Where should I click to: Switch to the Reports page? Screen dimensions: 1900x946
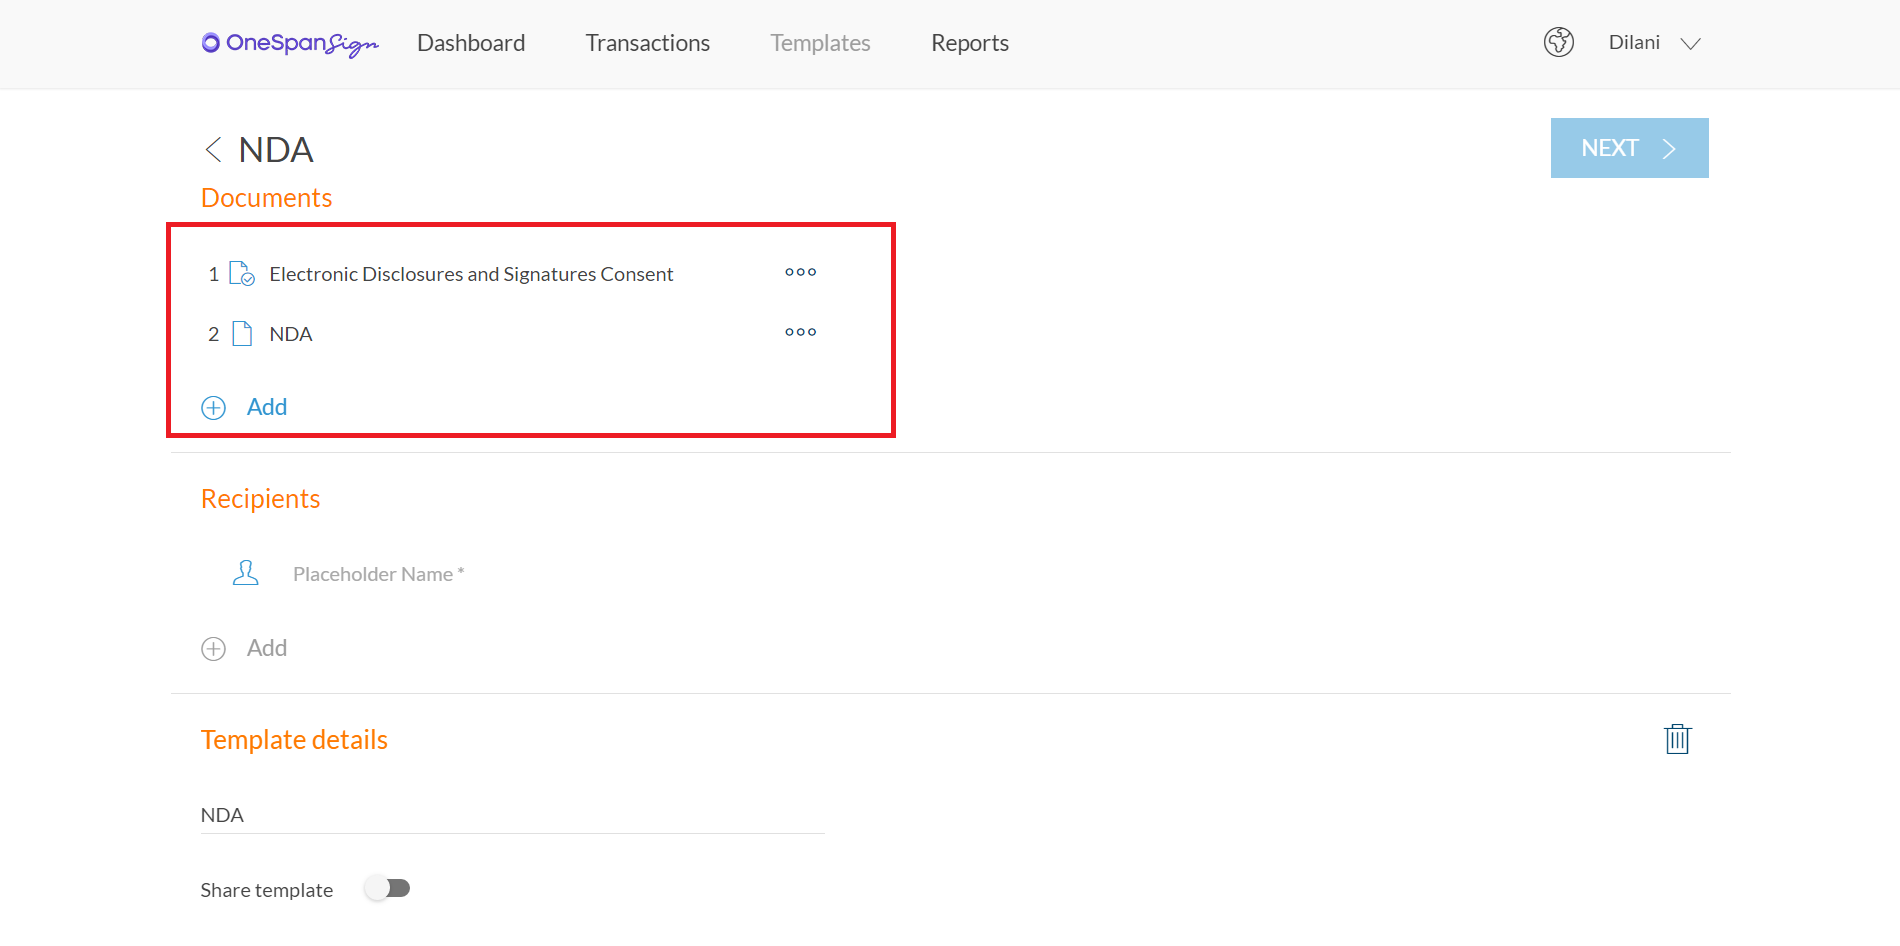coord(969,43)
